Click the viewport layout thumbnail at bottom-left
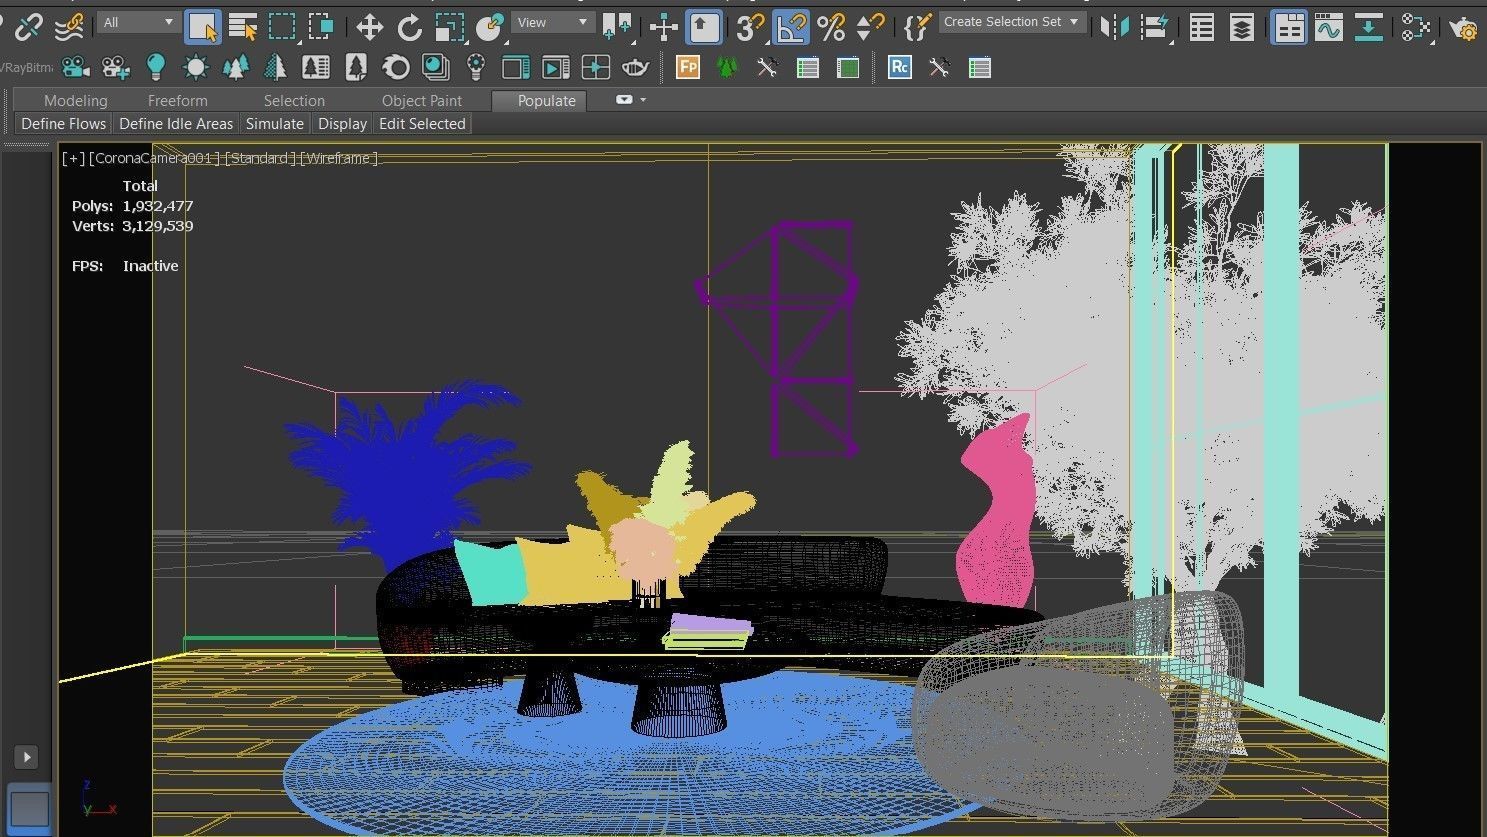Viewport: 1487px width, 837px height. click(30, 808)
